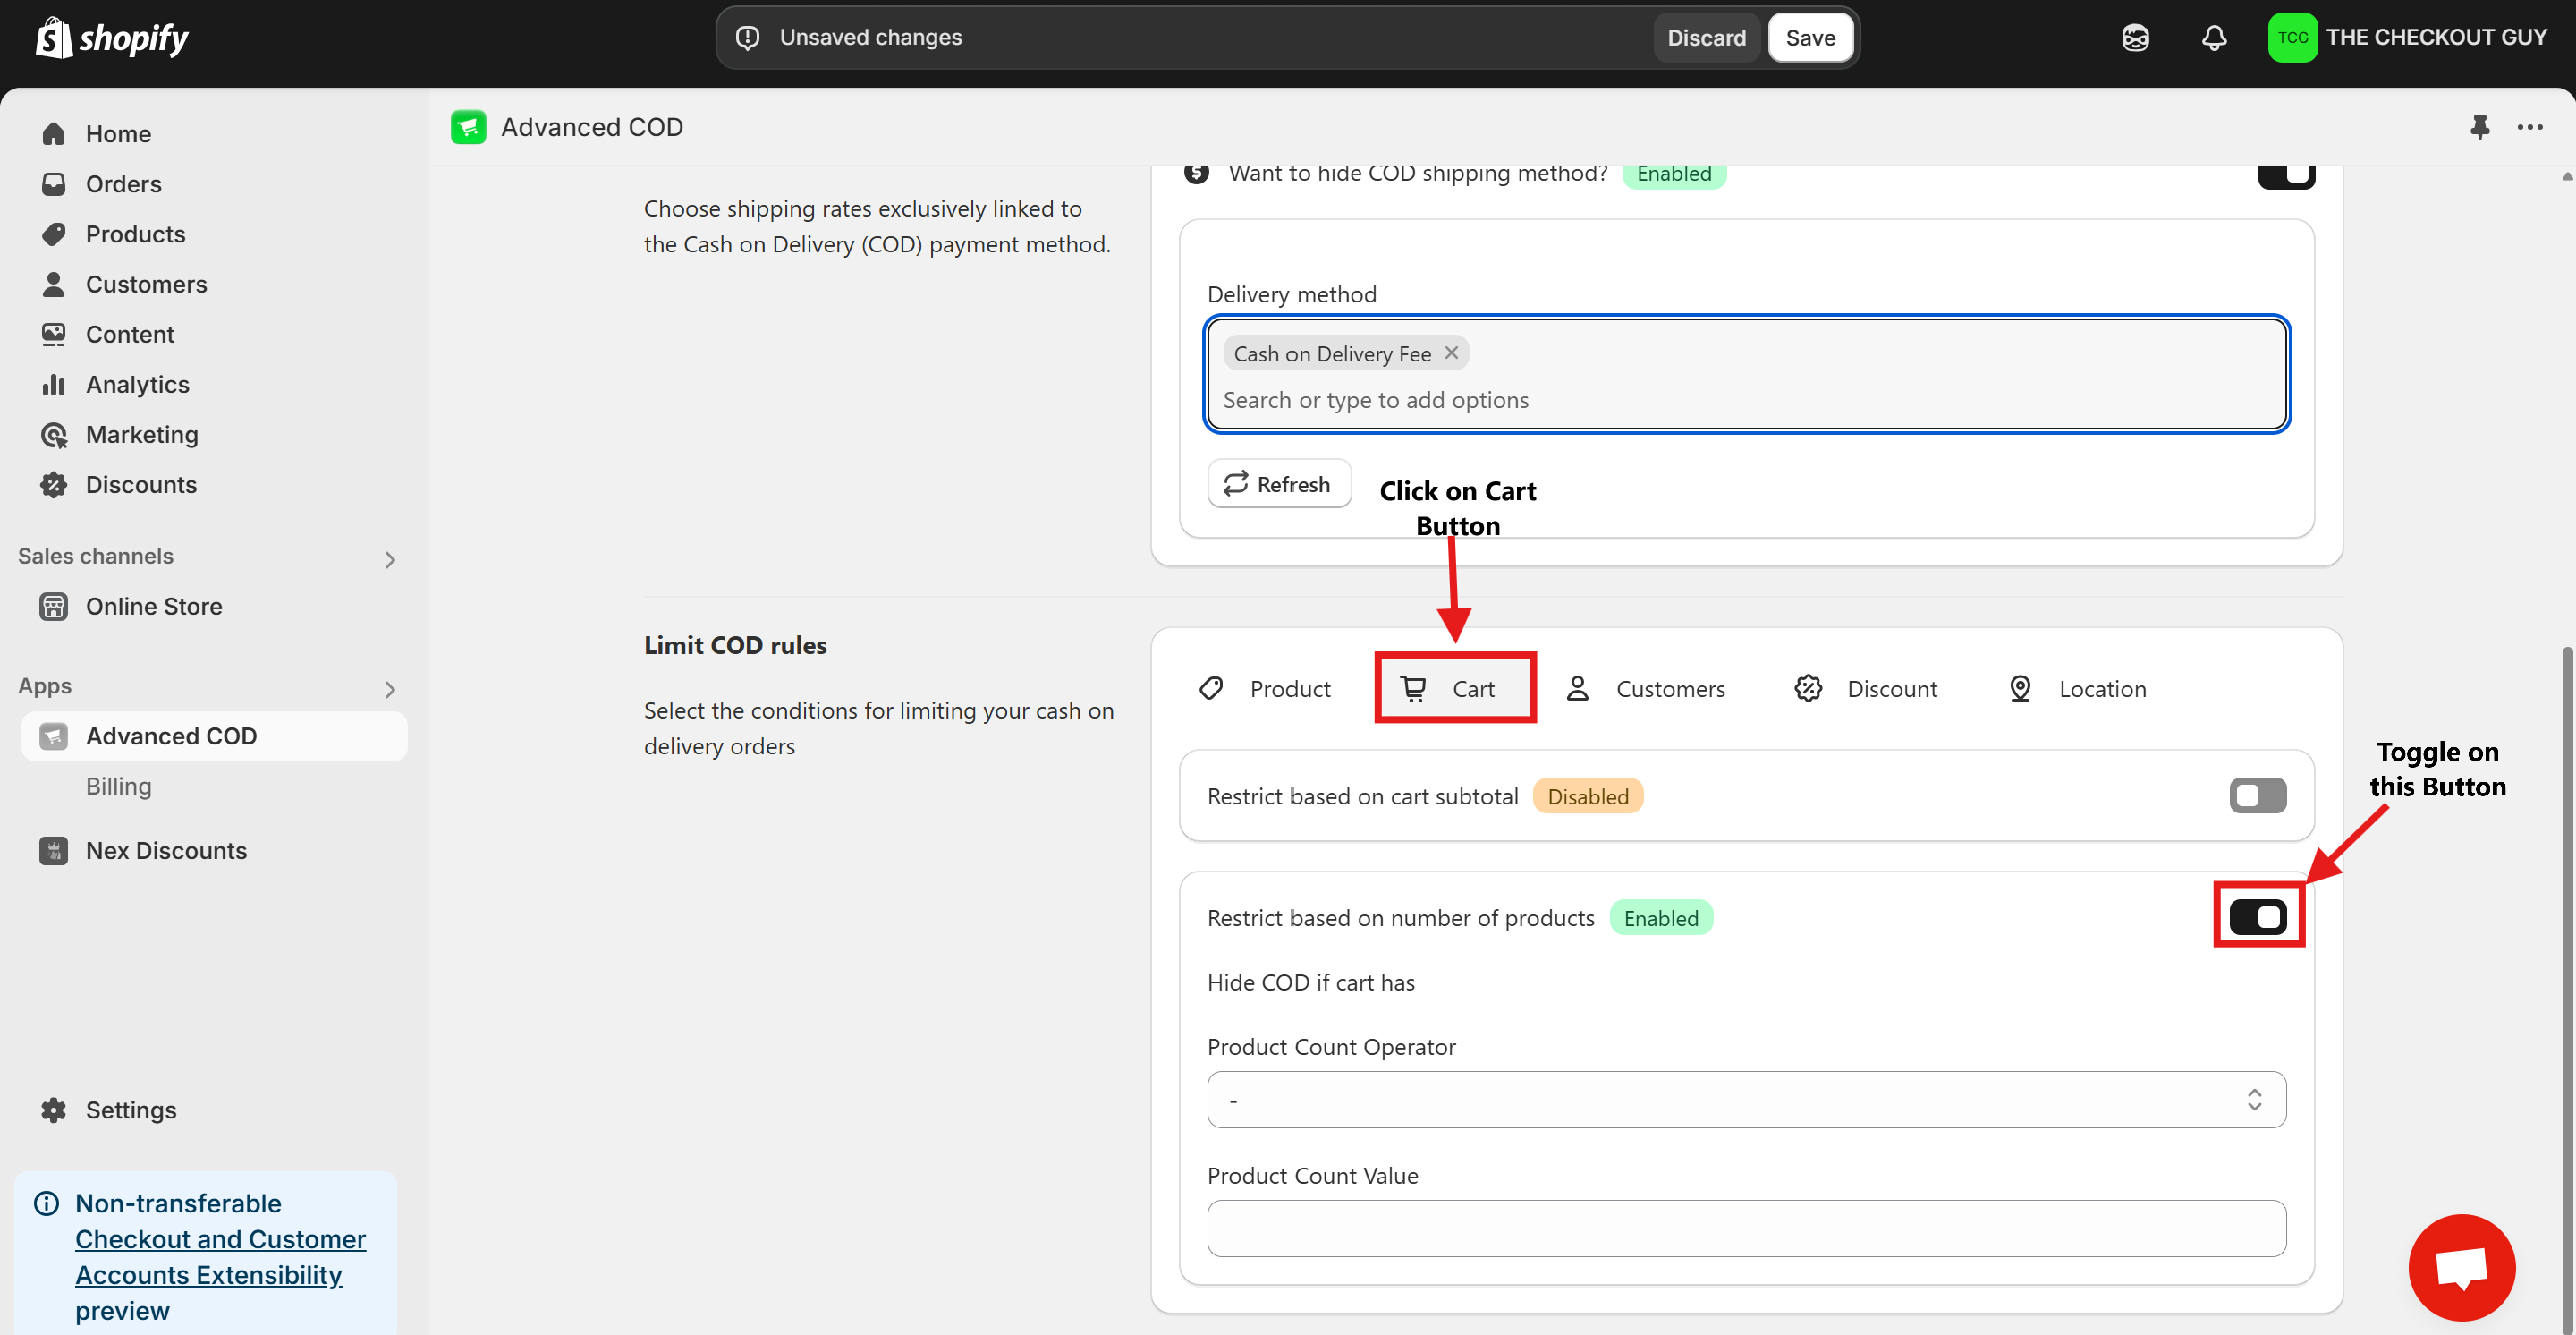2576x1335 pixels.
Task: Remove the Cash on Delivery Fee tag
Action: (x=1451, y=353)
